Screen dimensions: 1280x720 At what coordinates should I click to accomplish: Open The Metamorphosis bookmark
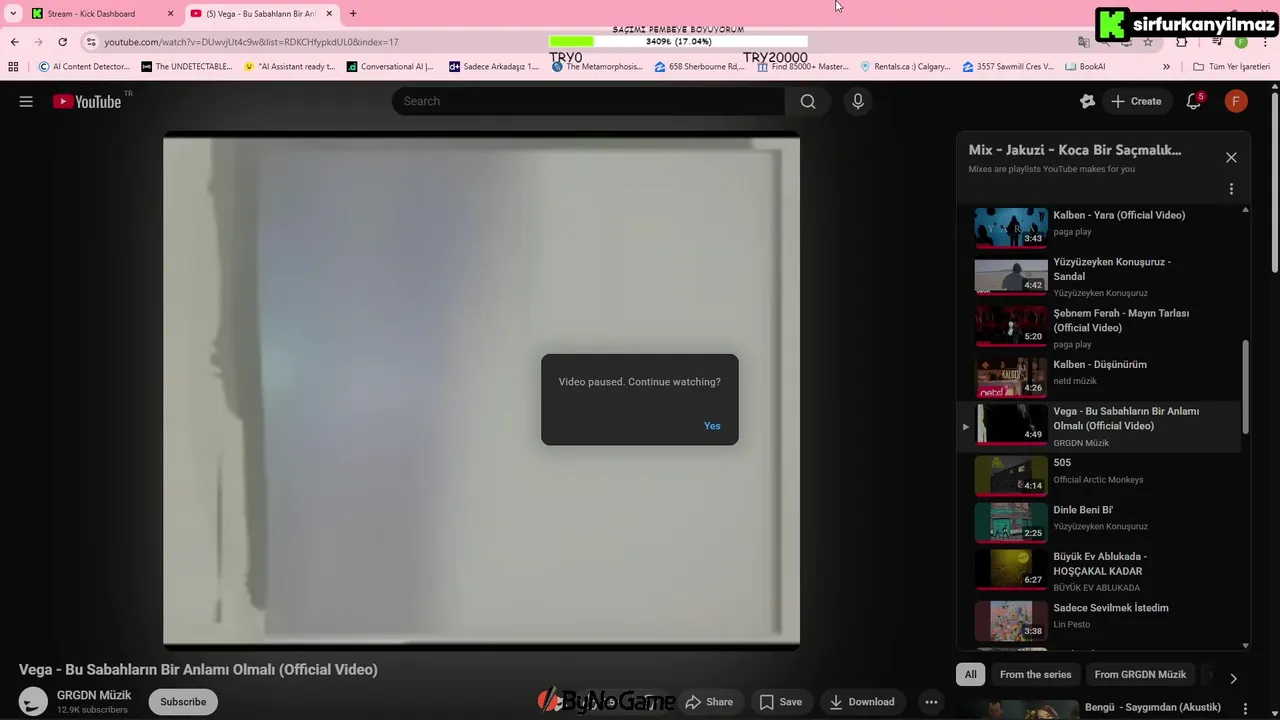597,67
